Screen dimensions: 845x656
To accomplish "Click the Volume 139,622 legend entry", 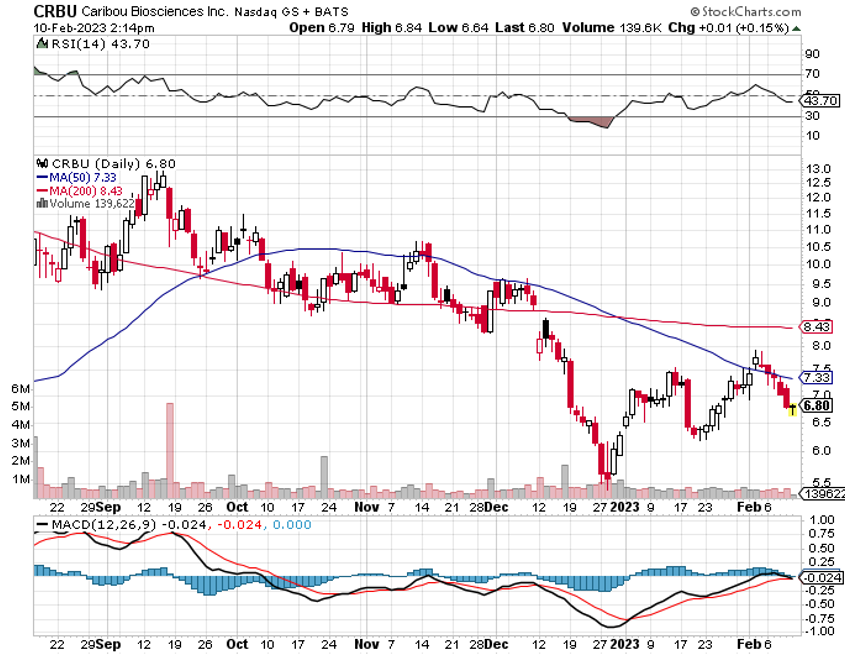I will 91,203.
